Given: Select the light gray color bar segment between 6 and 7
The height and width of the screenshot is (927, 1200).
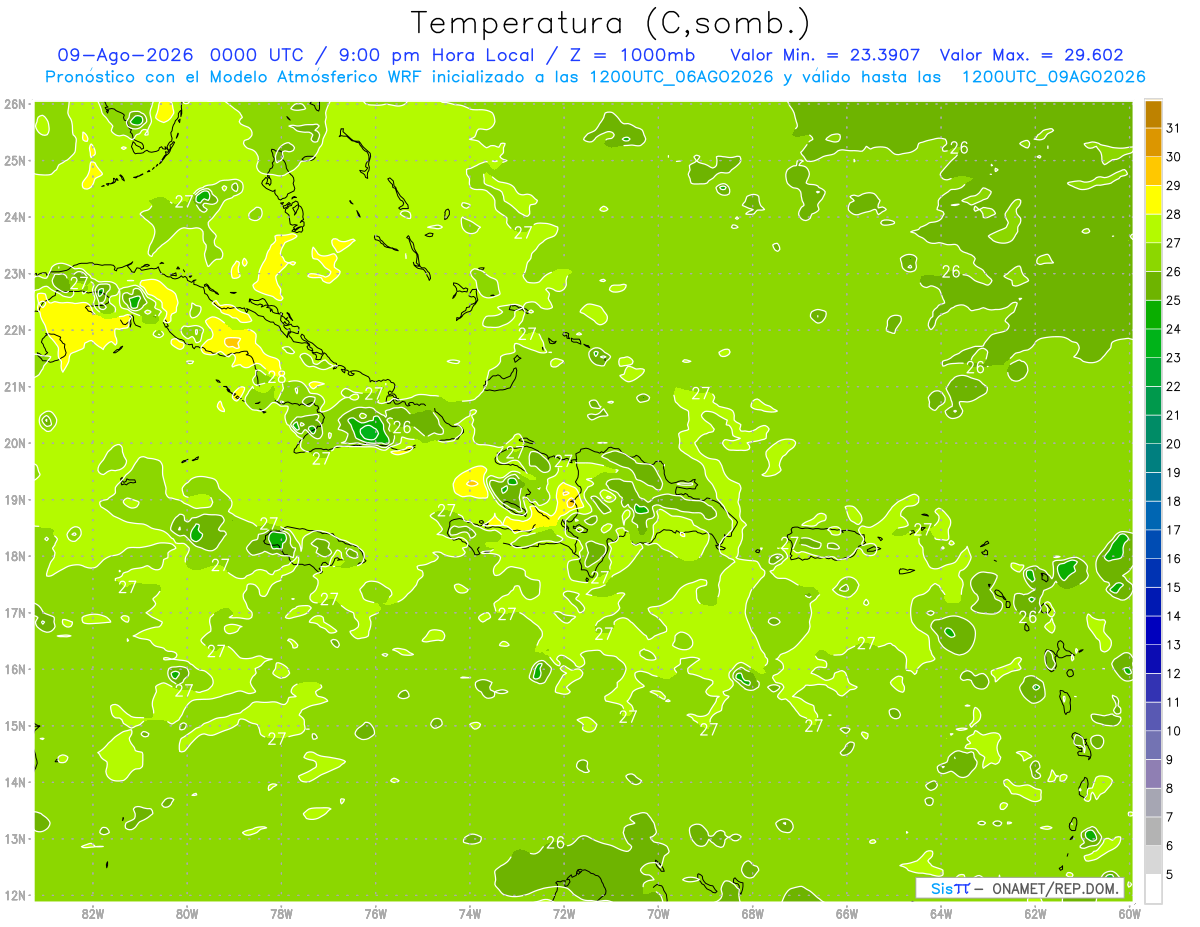Looking at the screenshot, I should pyautogui.click(x=1153, y=831).
